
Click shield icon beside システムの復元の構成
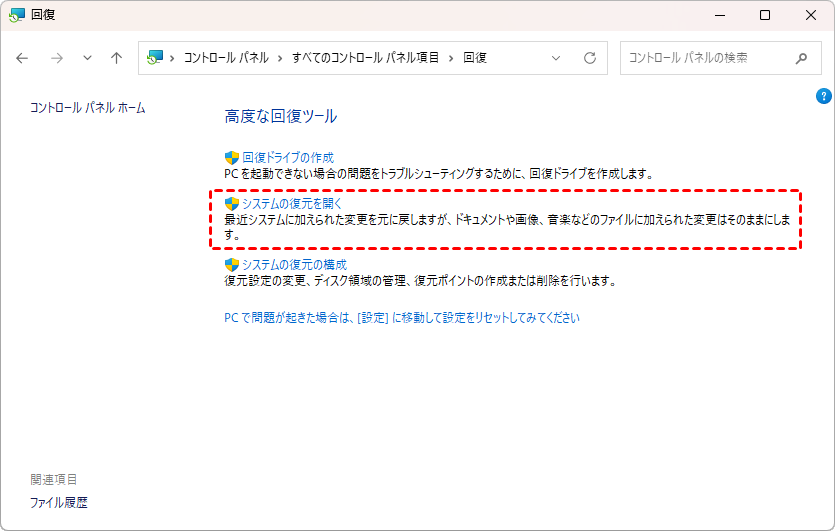tap(232, 265)
